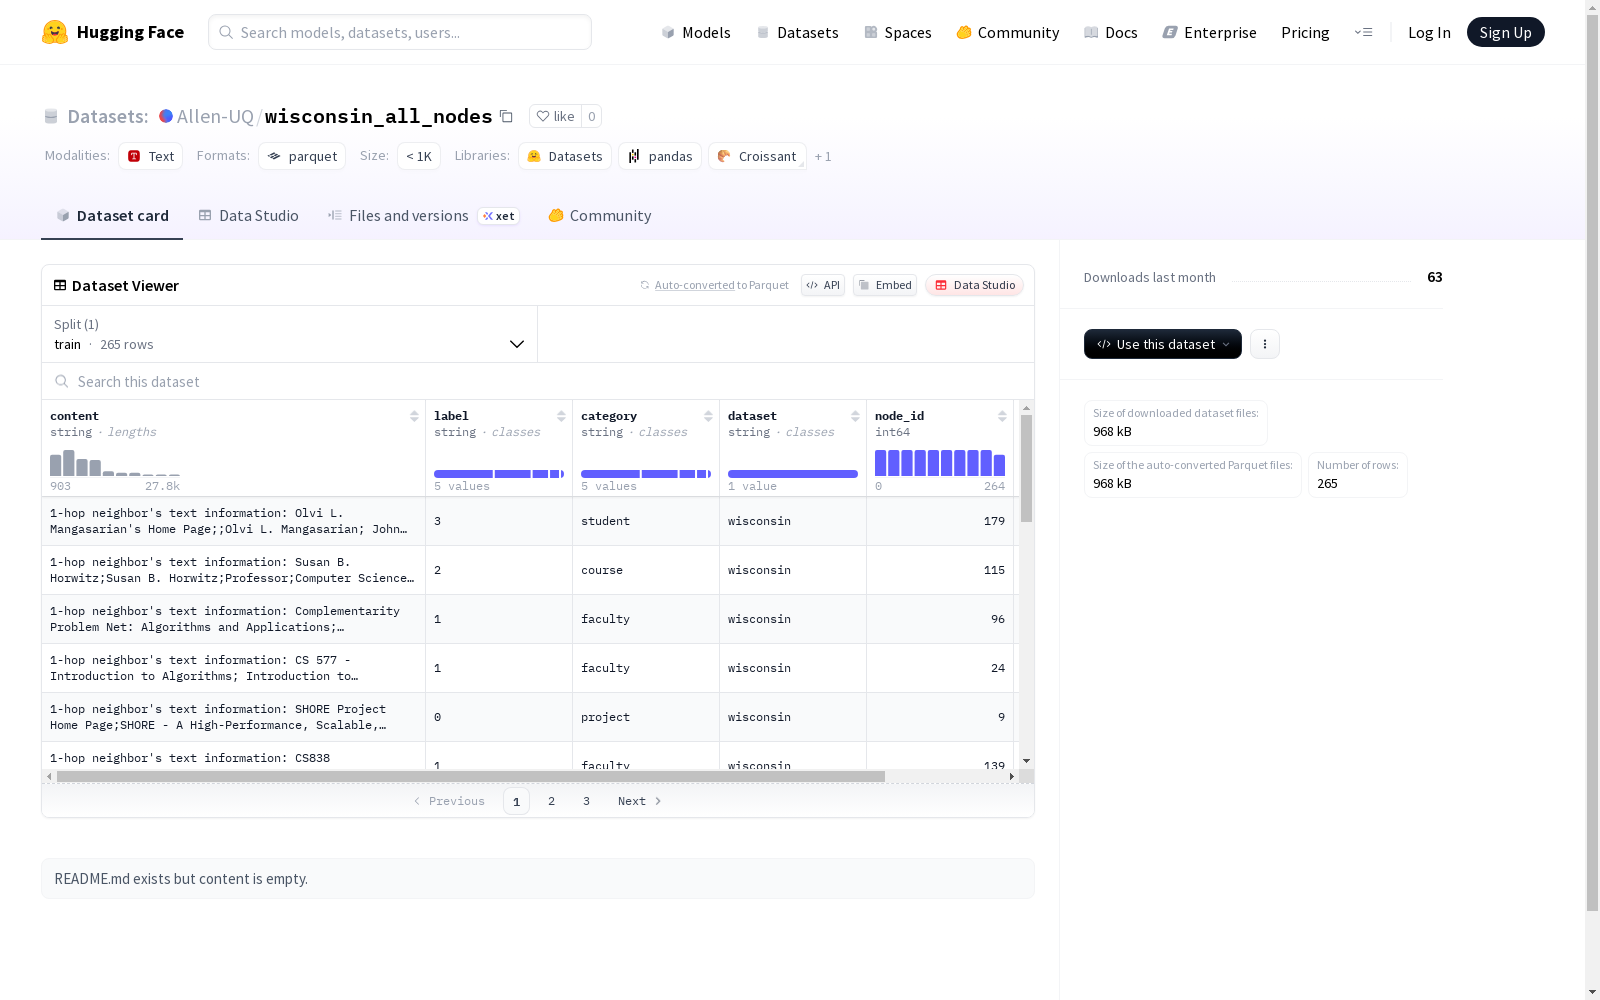Click the Dataset Viewer table icon
1600x1000 pixels.
point(60,285)
